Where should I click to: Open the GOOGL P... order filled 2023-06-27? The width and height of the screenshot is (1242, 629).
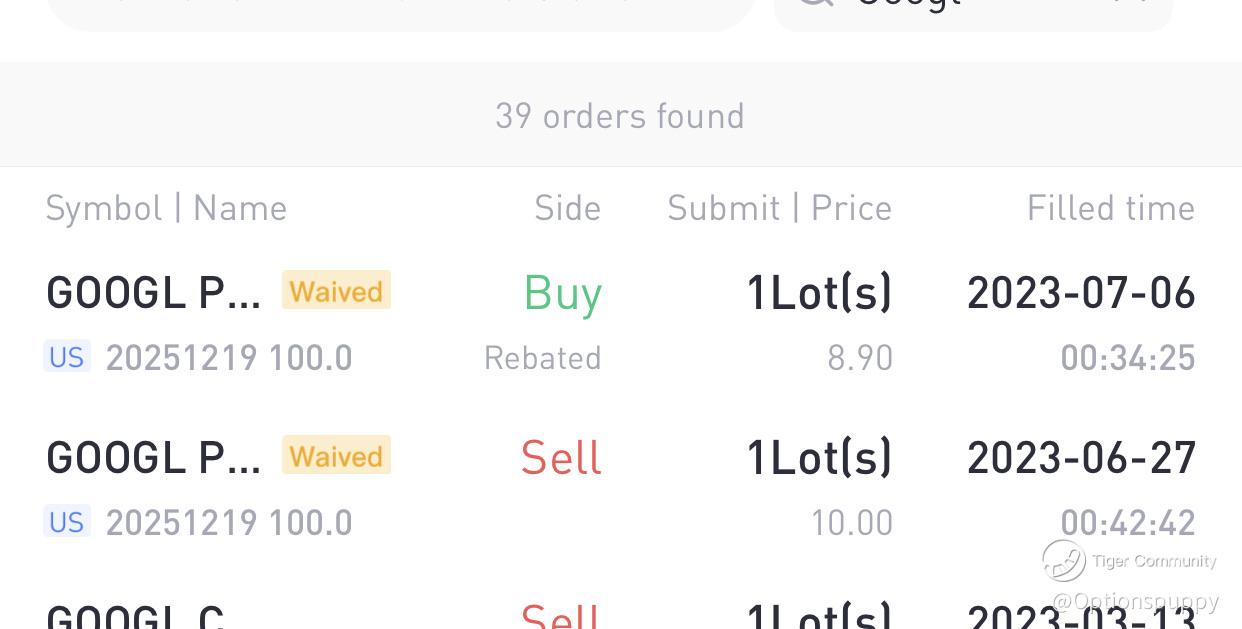153,458
